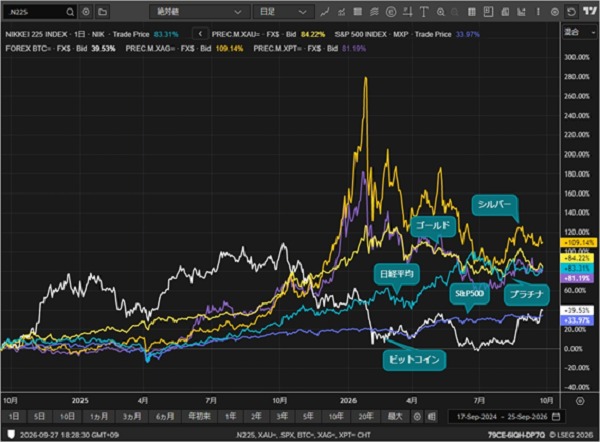Open the 日足 interval dropdown
The image size is (600, 442).
click(x=284, y=12)
